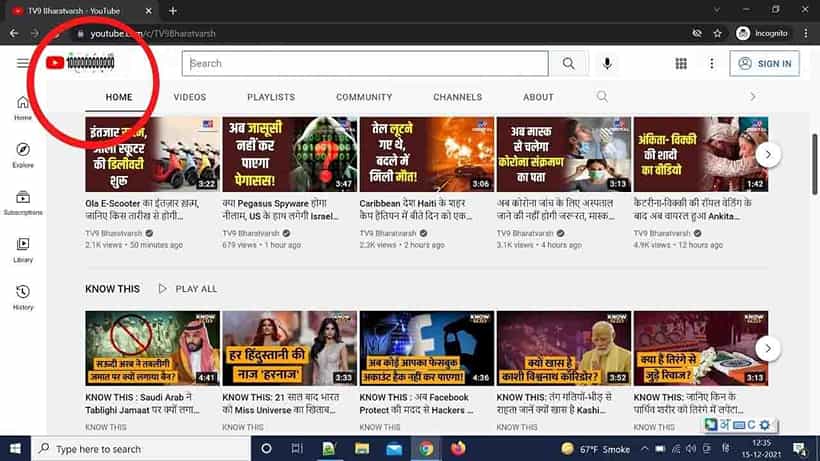
Task: Click weather 67°F Smoke in taskbar
Action: pos(595,449)
